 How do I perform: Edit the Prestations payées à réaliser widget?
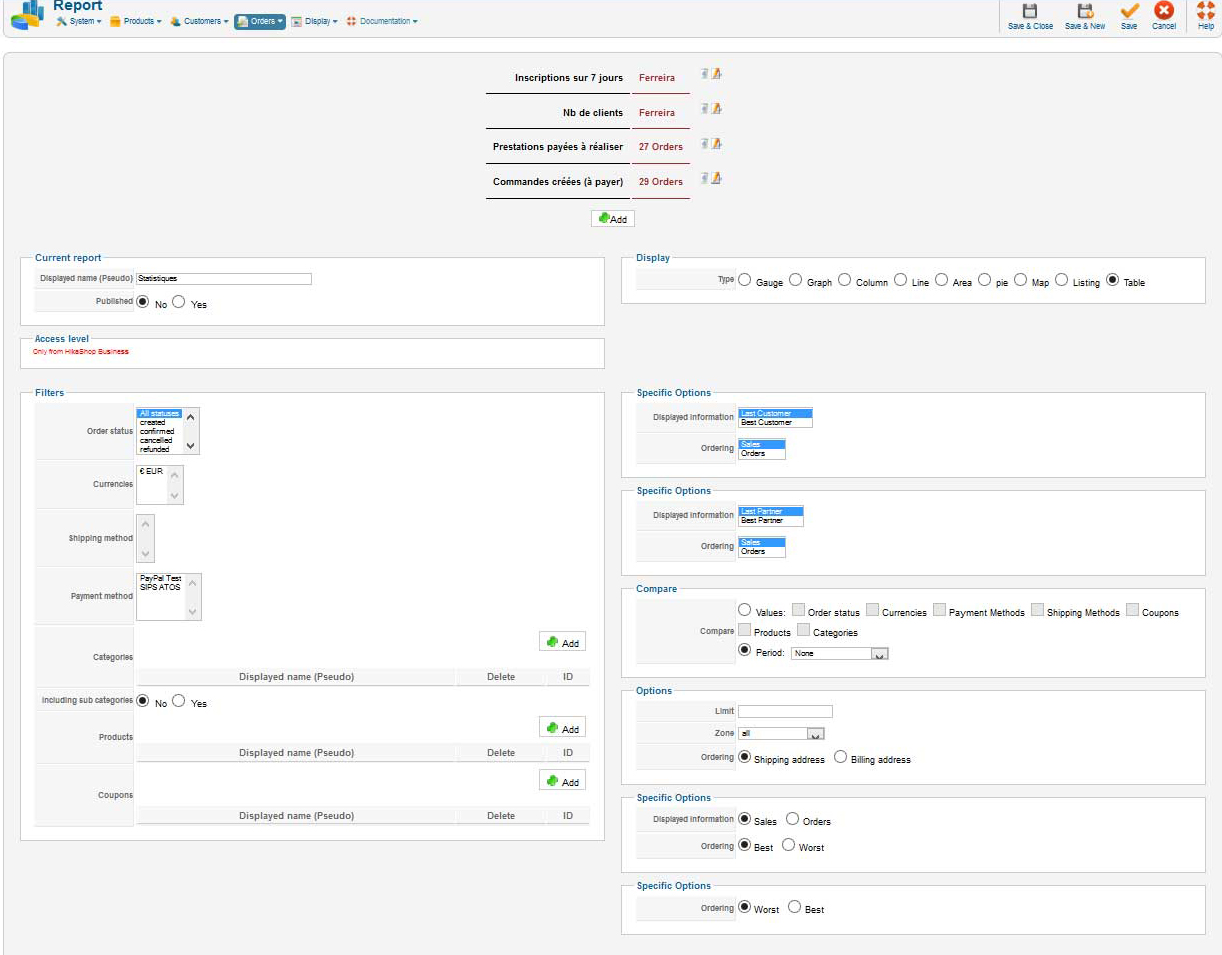[716, 143]
